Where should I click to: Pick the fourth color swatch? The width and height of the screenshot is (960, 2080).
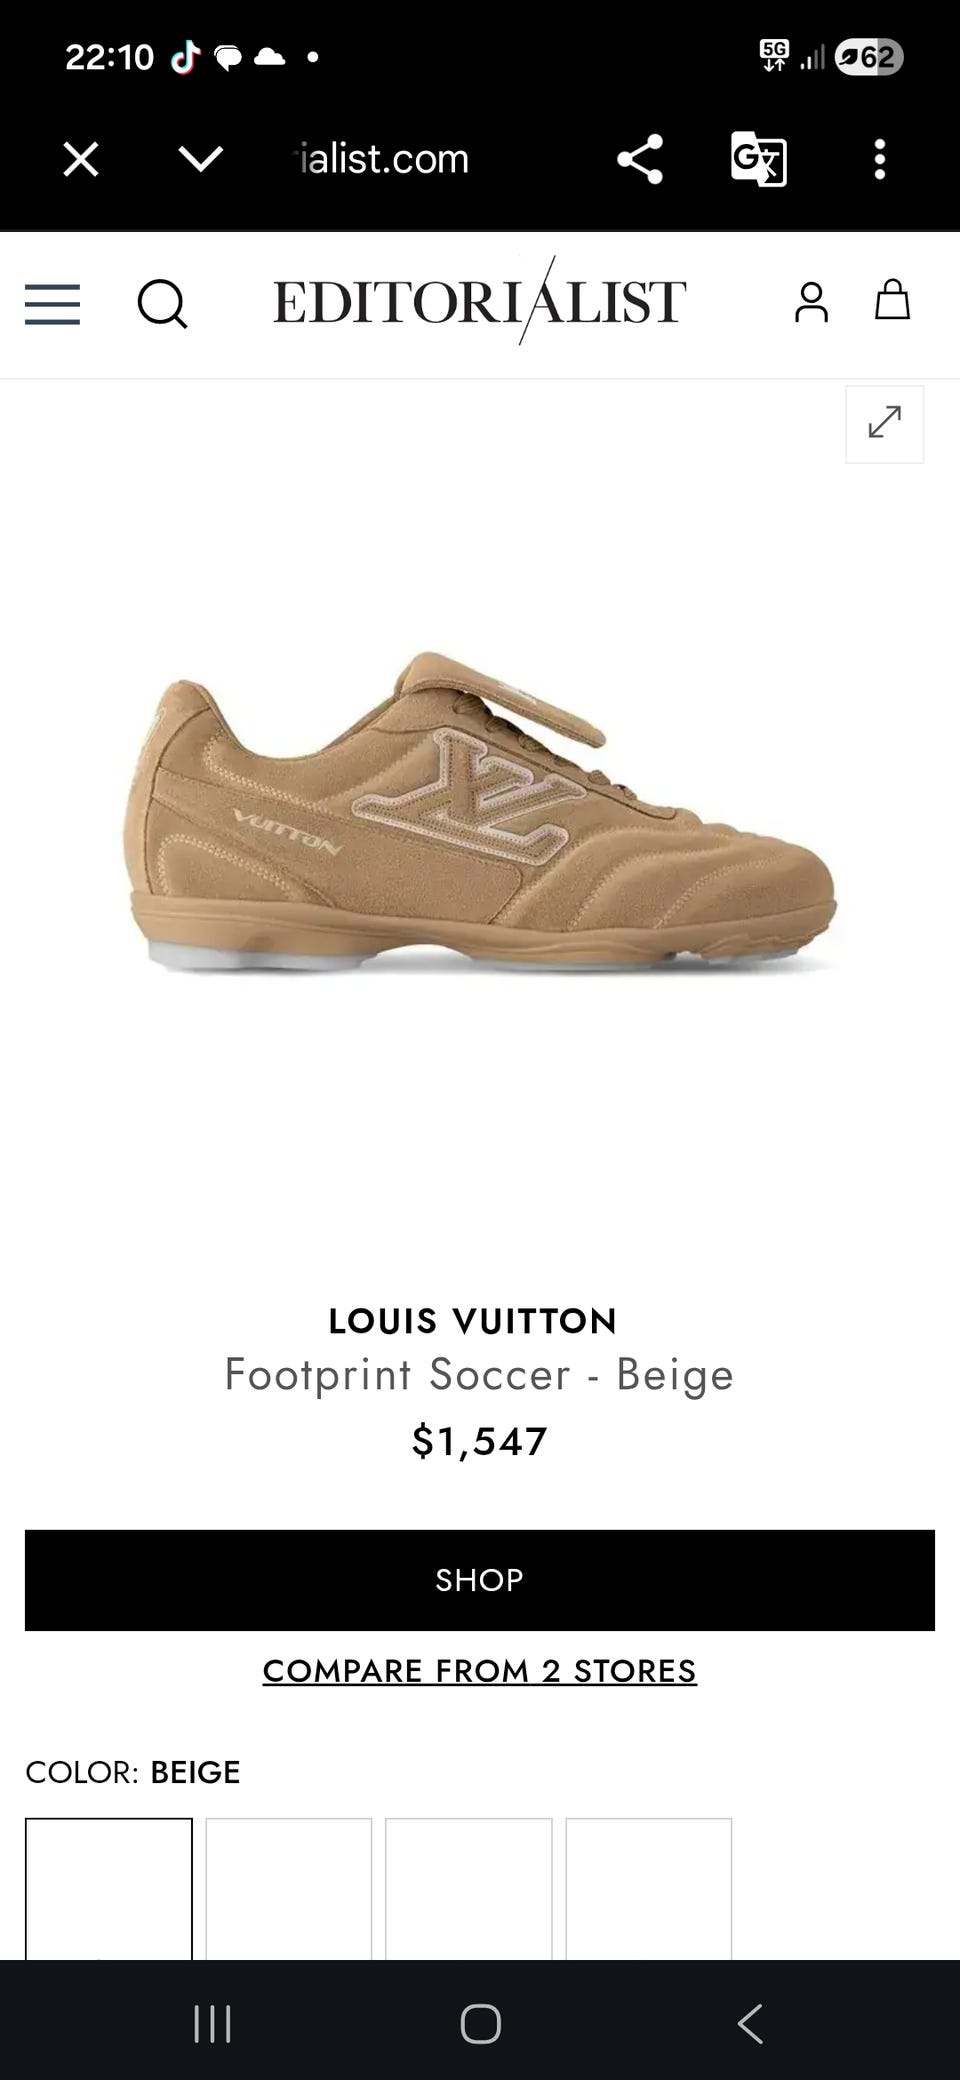point(649,1889)
